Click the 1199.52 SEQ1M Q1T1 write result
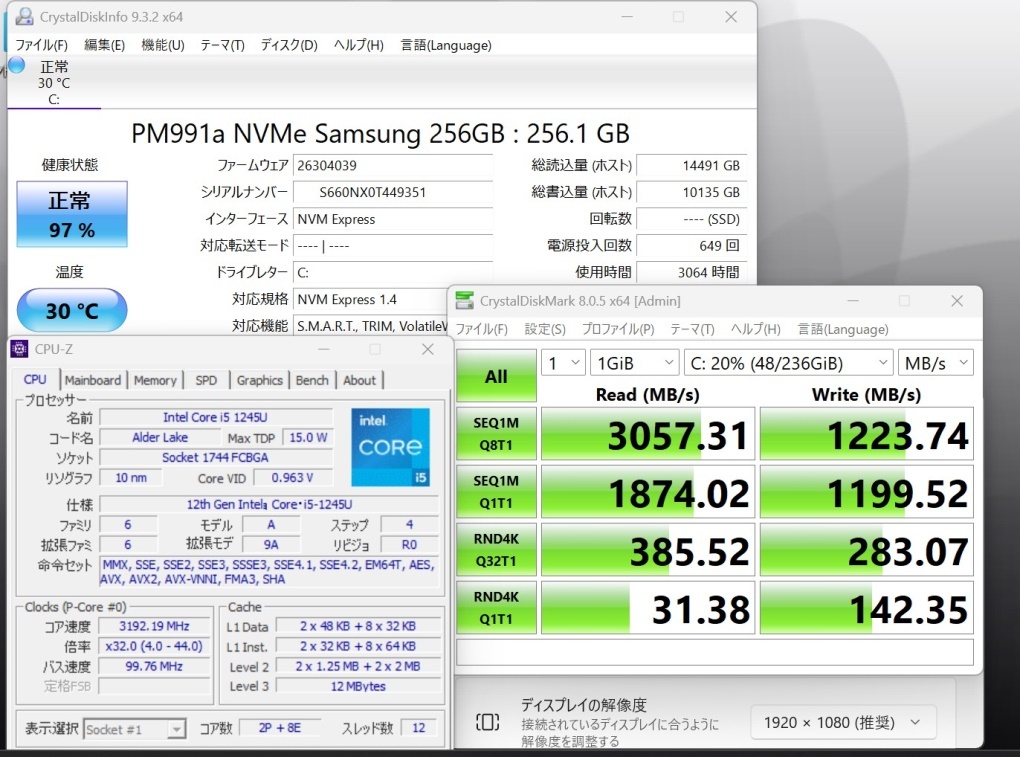1020x757 pixels. click(866, 492)
